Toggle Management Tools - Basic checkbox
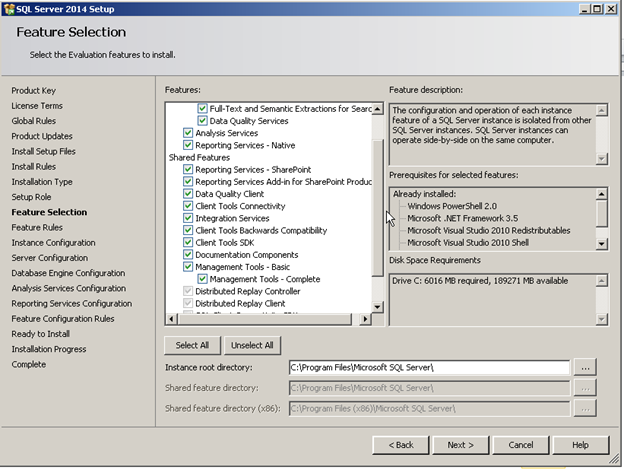The image size is (624, 470). pyautogui.click(x=188, y=267)
